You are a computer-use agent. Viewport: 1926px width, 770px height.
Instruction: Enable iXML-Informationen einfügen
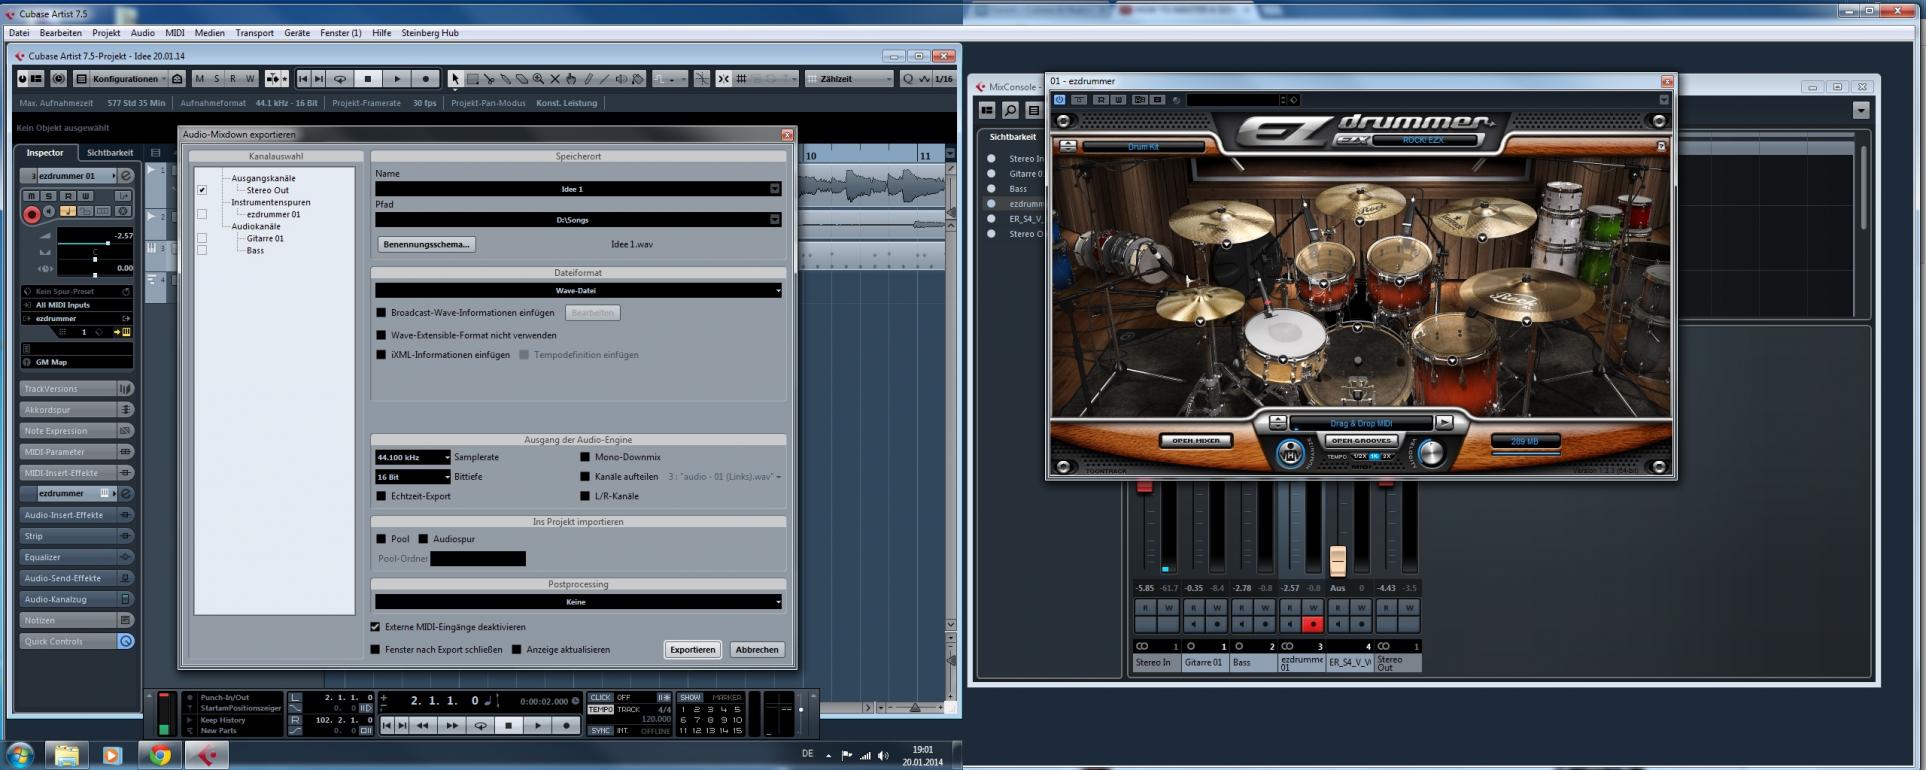tap(381, 355)
